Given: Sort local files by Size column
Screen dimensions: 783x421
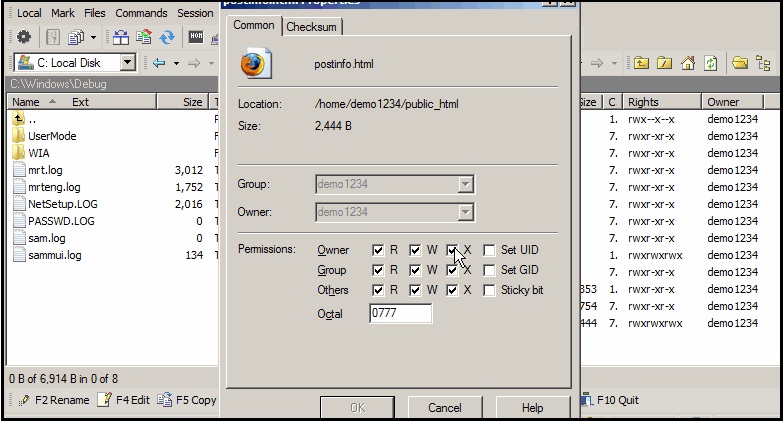Looking at the screenshot, I should [183, 102].
